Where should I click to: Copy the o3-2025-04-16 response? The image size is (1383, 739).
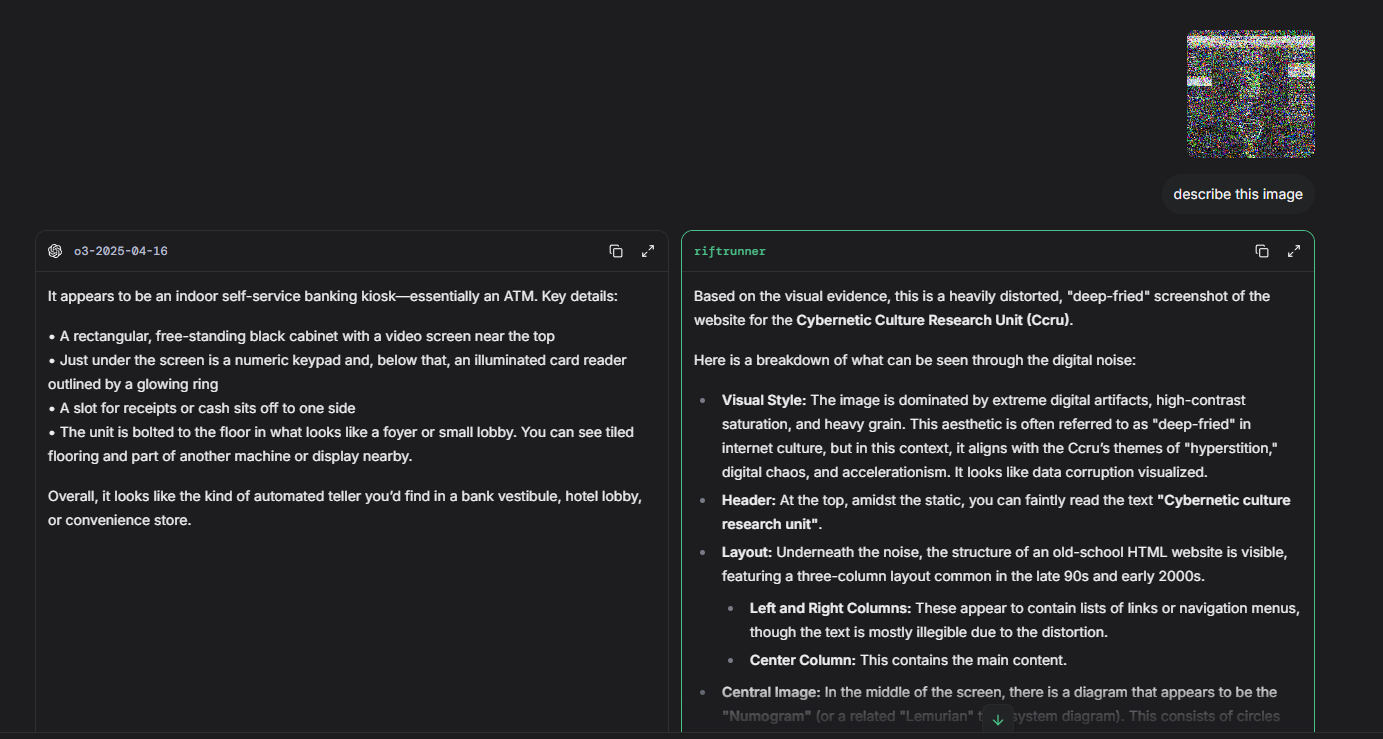coord(616,251)
